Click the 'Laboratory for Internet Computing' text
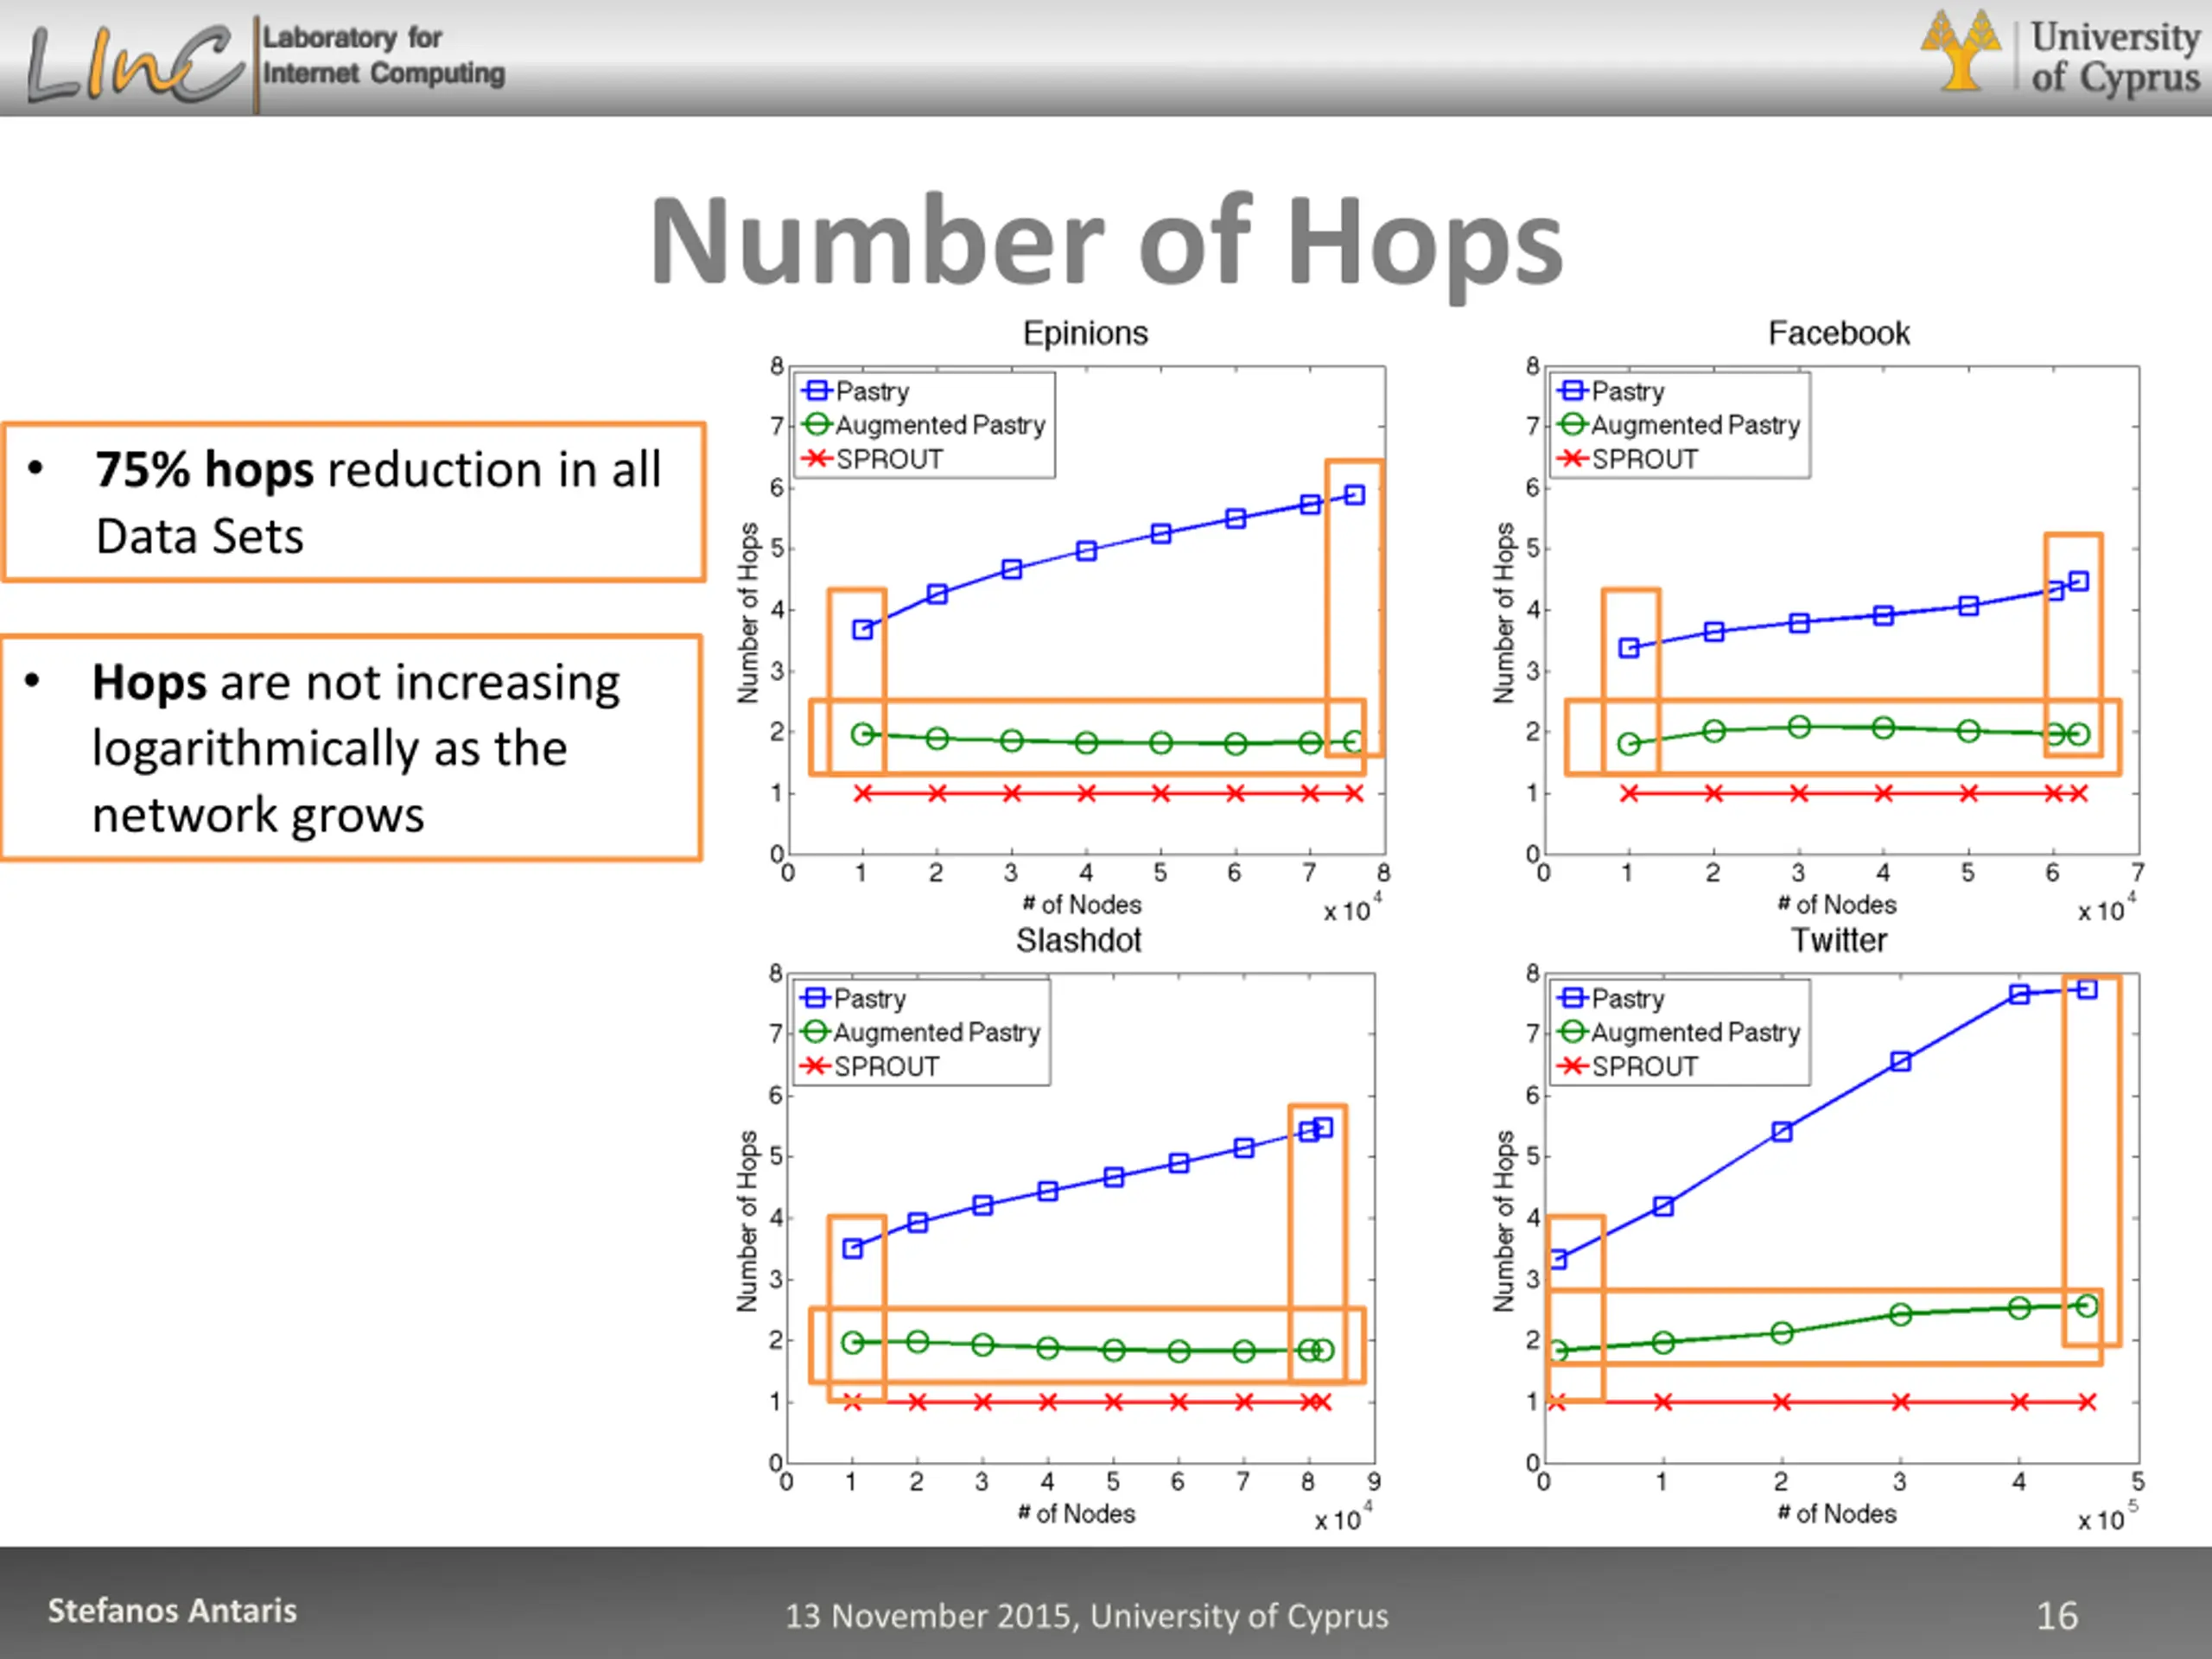This screenshot has width=2212, height=1659. pos(383,55)
